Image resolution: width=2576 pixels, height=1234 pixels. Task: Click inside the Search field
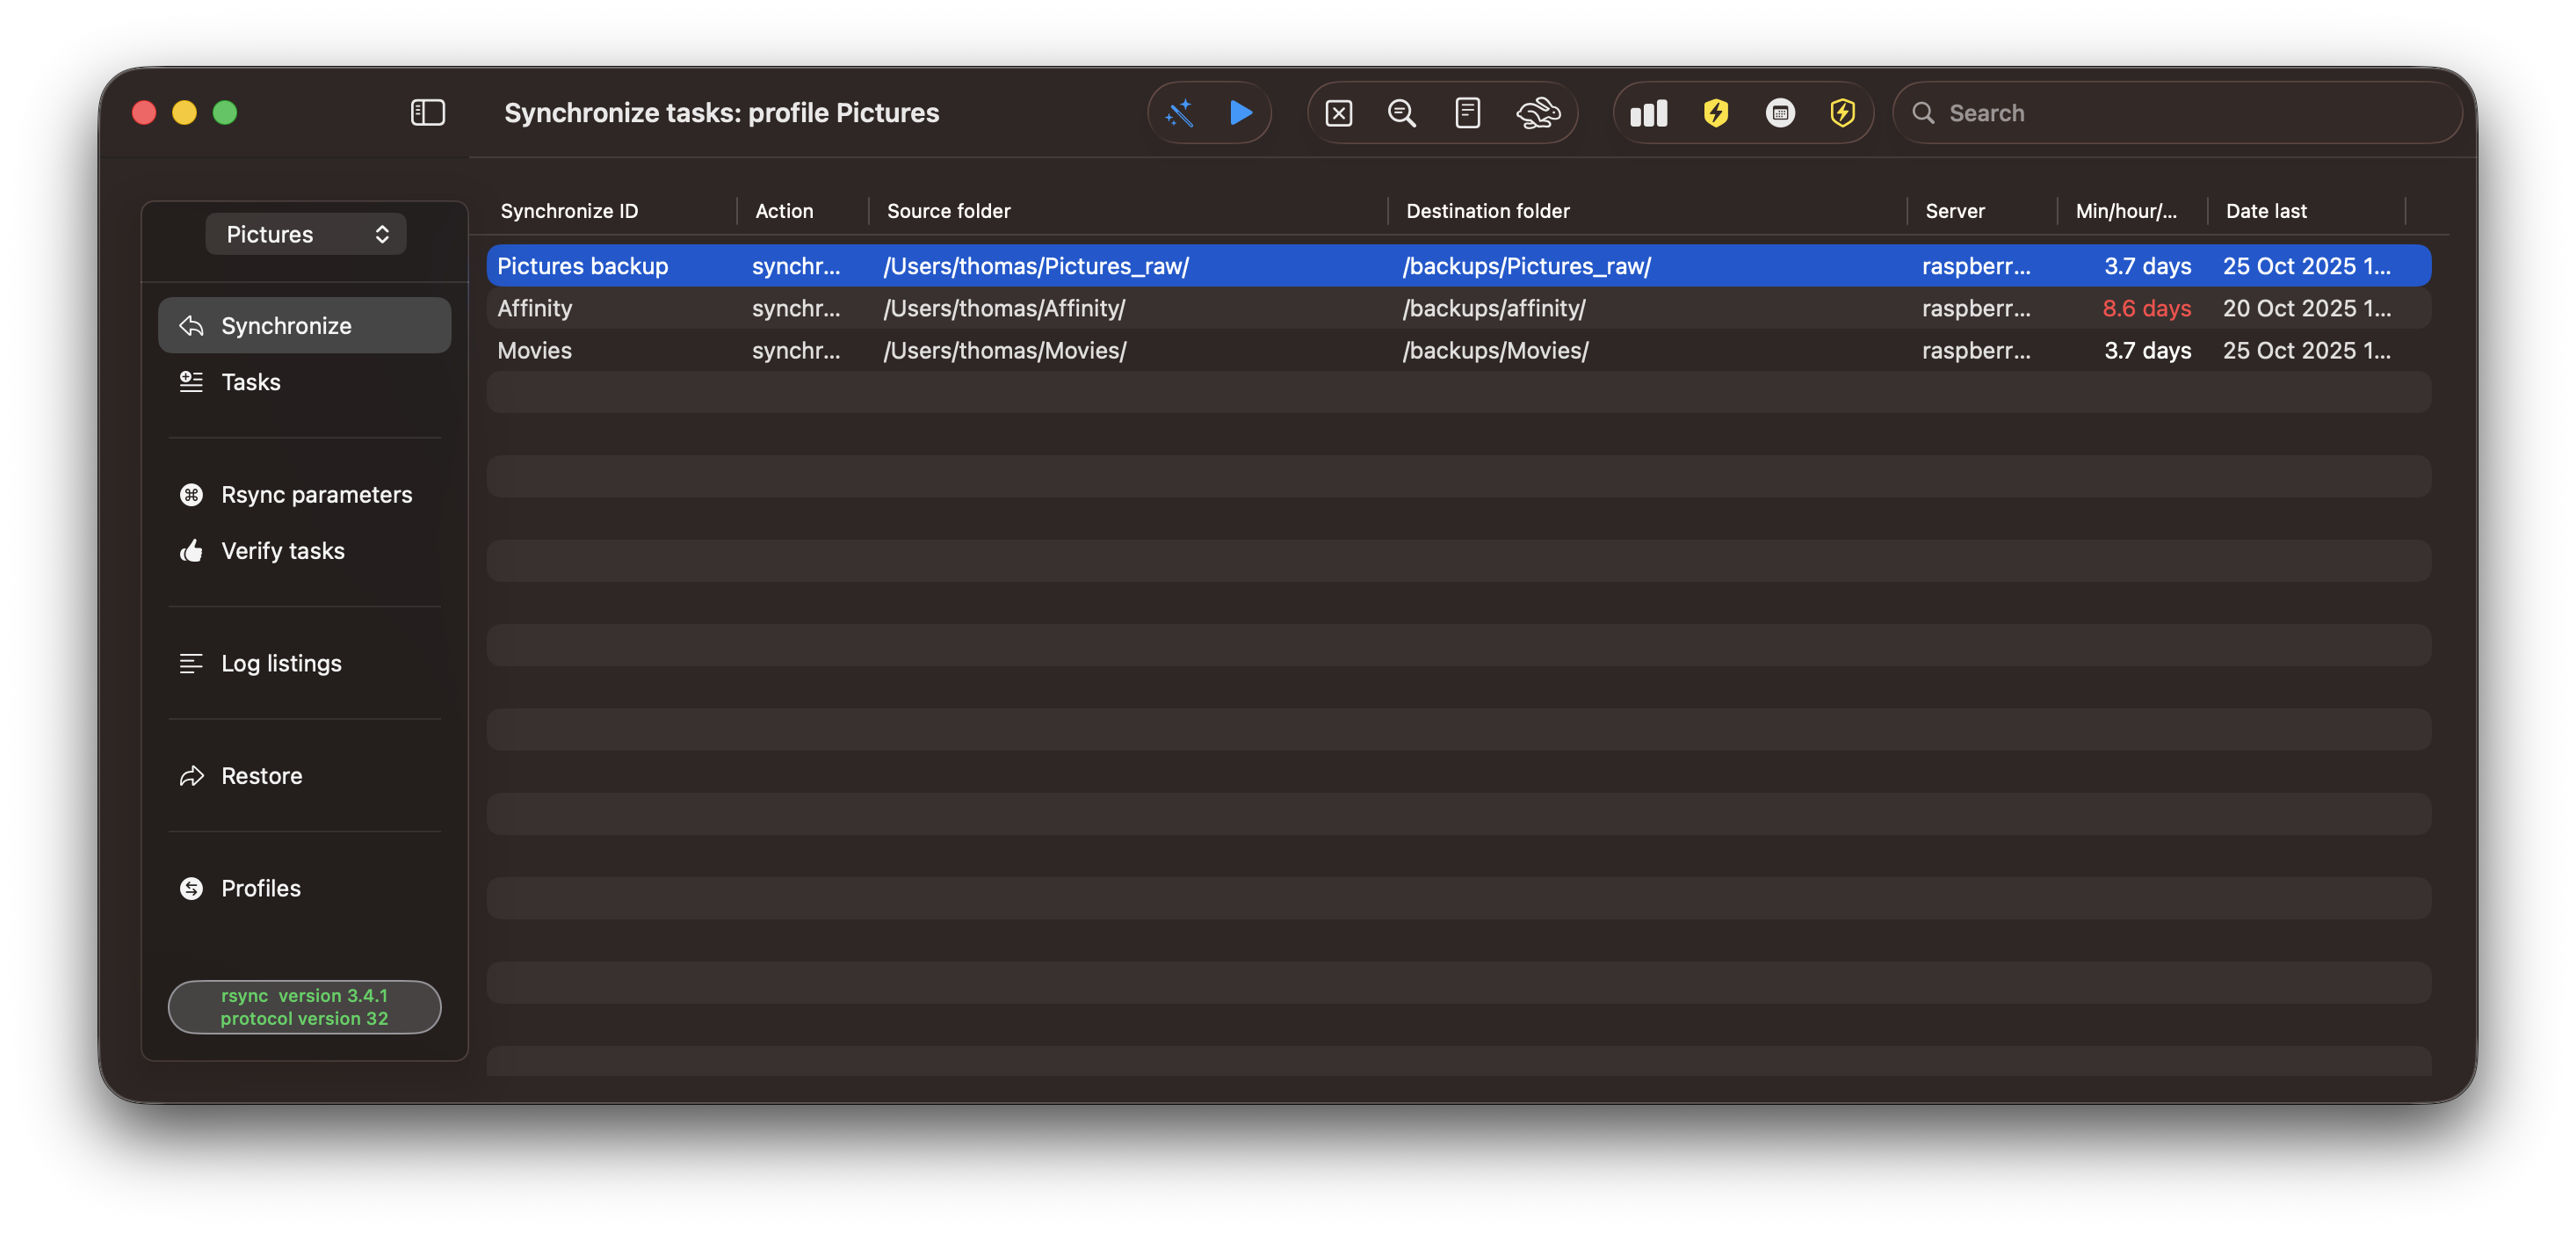[2190, 113]
